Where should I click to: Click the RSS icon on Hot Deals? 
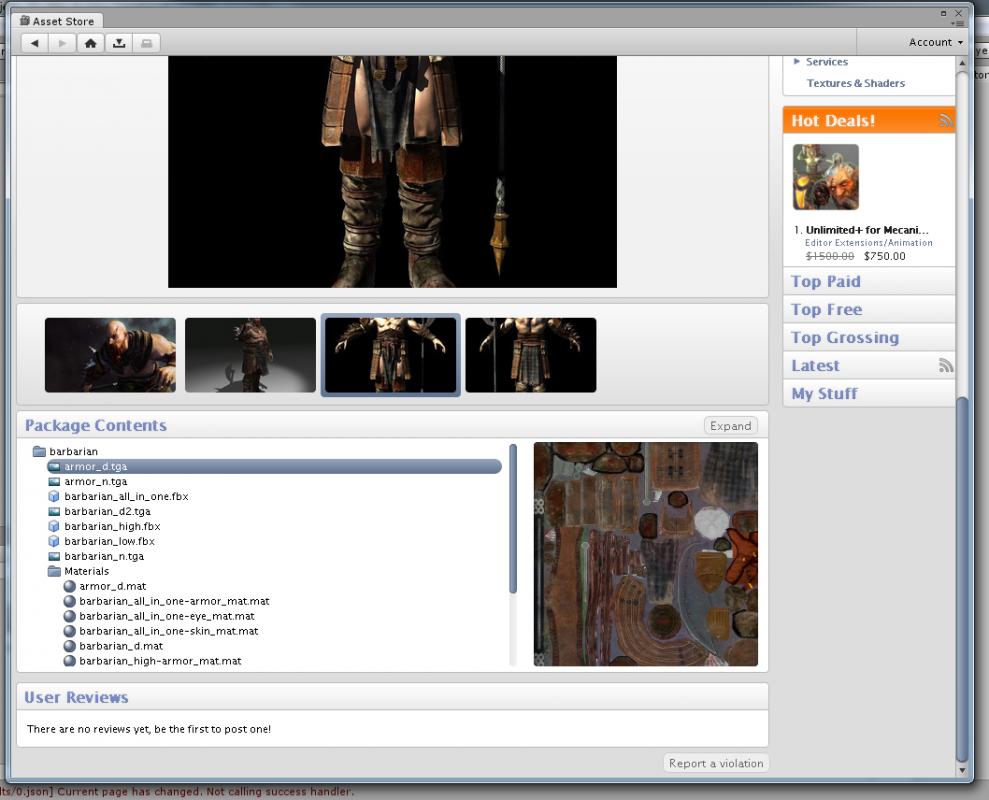click(945, 121)
